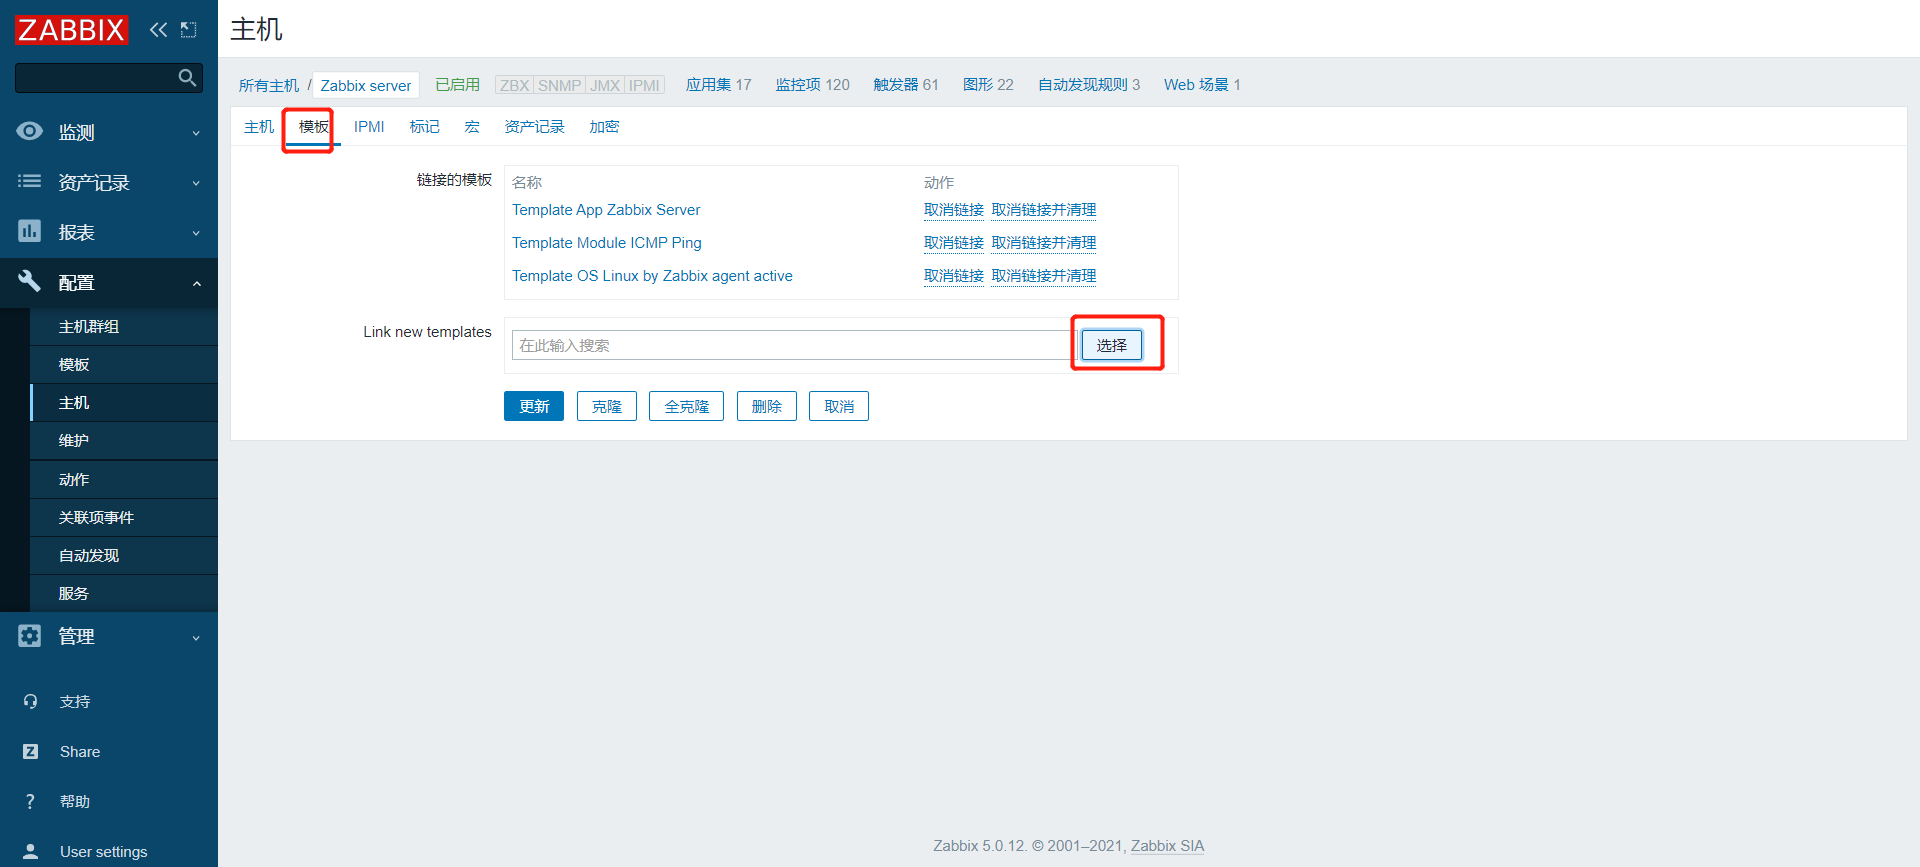Click the list icon for 资产记录
Viewport: 1920px width, 867px height.
pyautogui.click(x=30, y=181)
